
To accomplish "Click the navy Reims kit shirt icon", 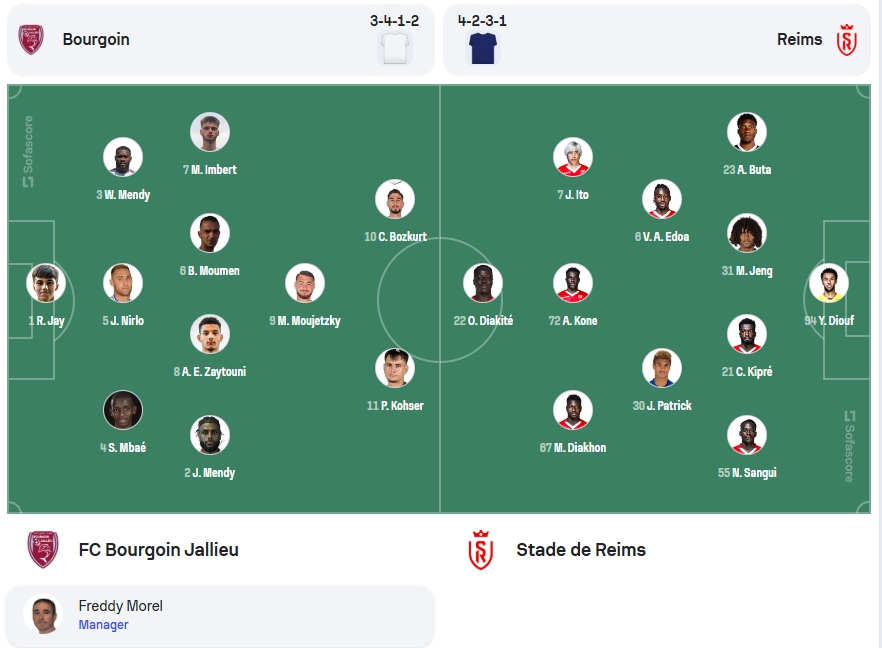I will (x=483, y=48).
